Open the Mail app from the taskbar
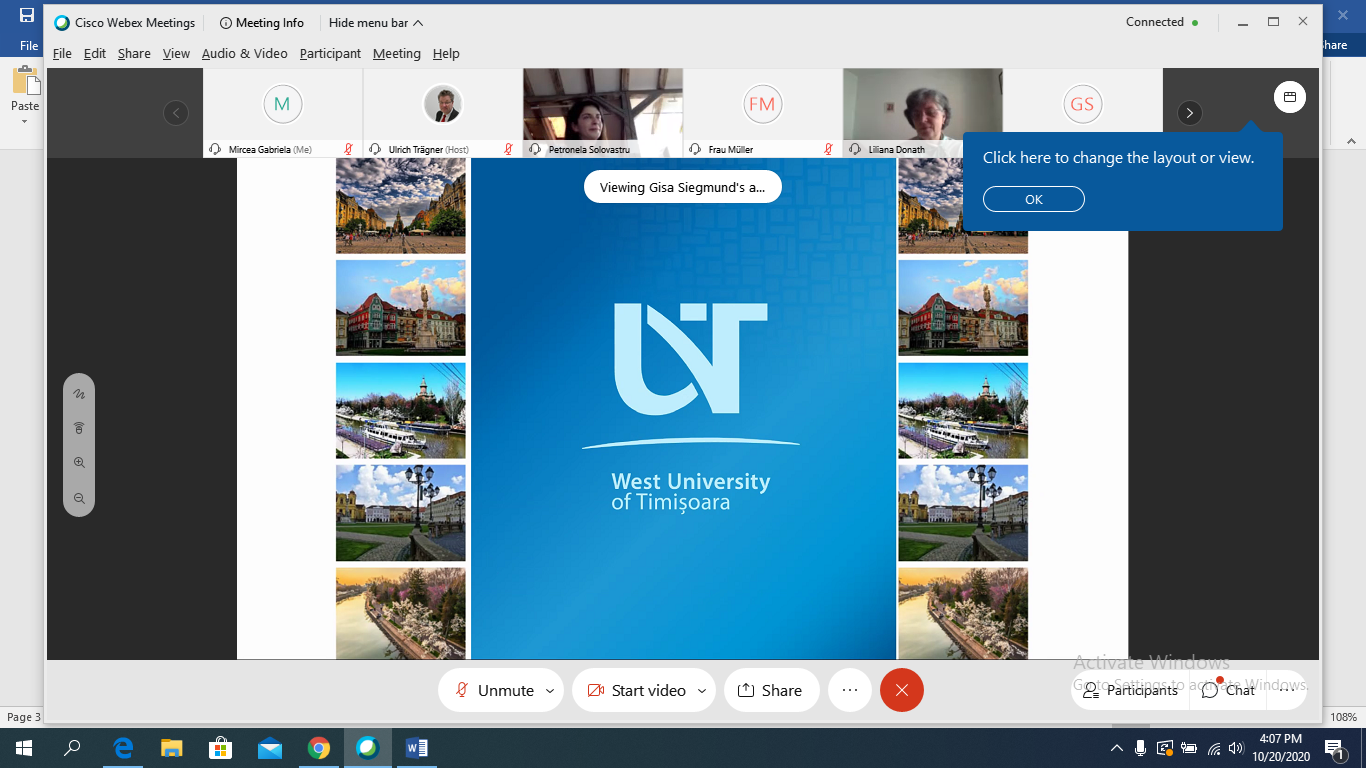1366x768 pixels. (270, 748)
